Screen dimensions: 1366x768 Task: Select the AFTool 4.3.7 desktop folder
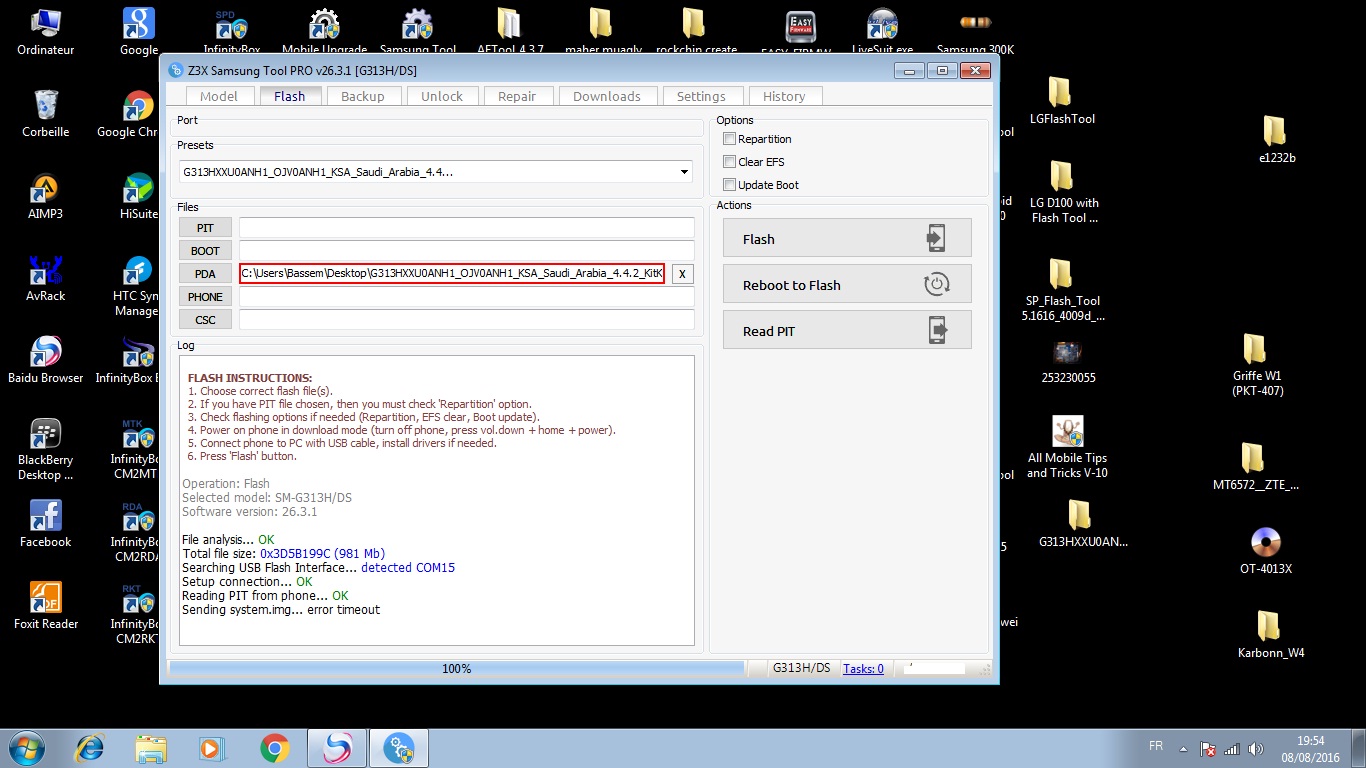pos(510,32)
